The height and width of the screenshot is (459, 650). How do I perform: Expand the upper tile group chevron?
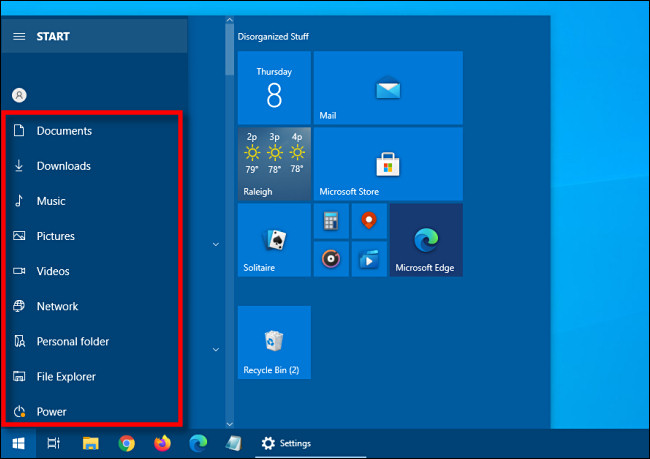coord(215,243)
